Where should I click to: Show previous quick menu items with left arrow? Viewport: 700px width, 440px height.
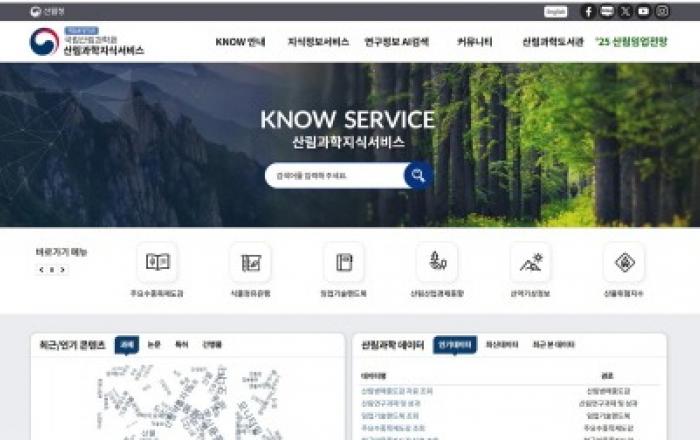42,270
